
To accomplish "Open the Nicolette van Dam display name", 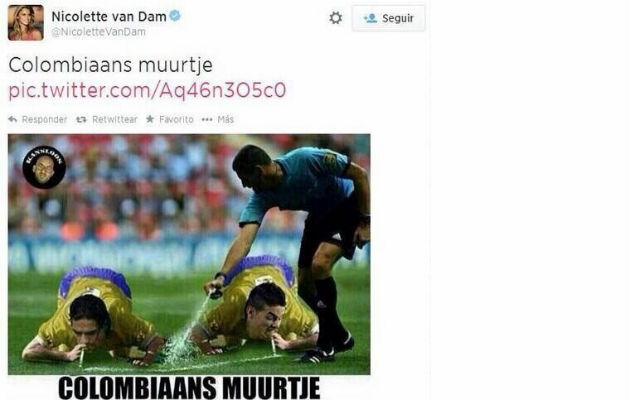I will click(109, 16).
